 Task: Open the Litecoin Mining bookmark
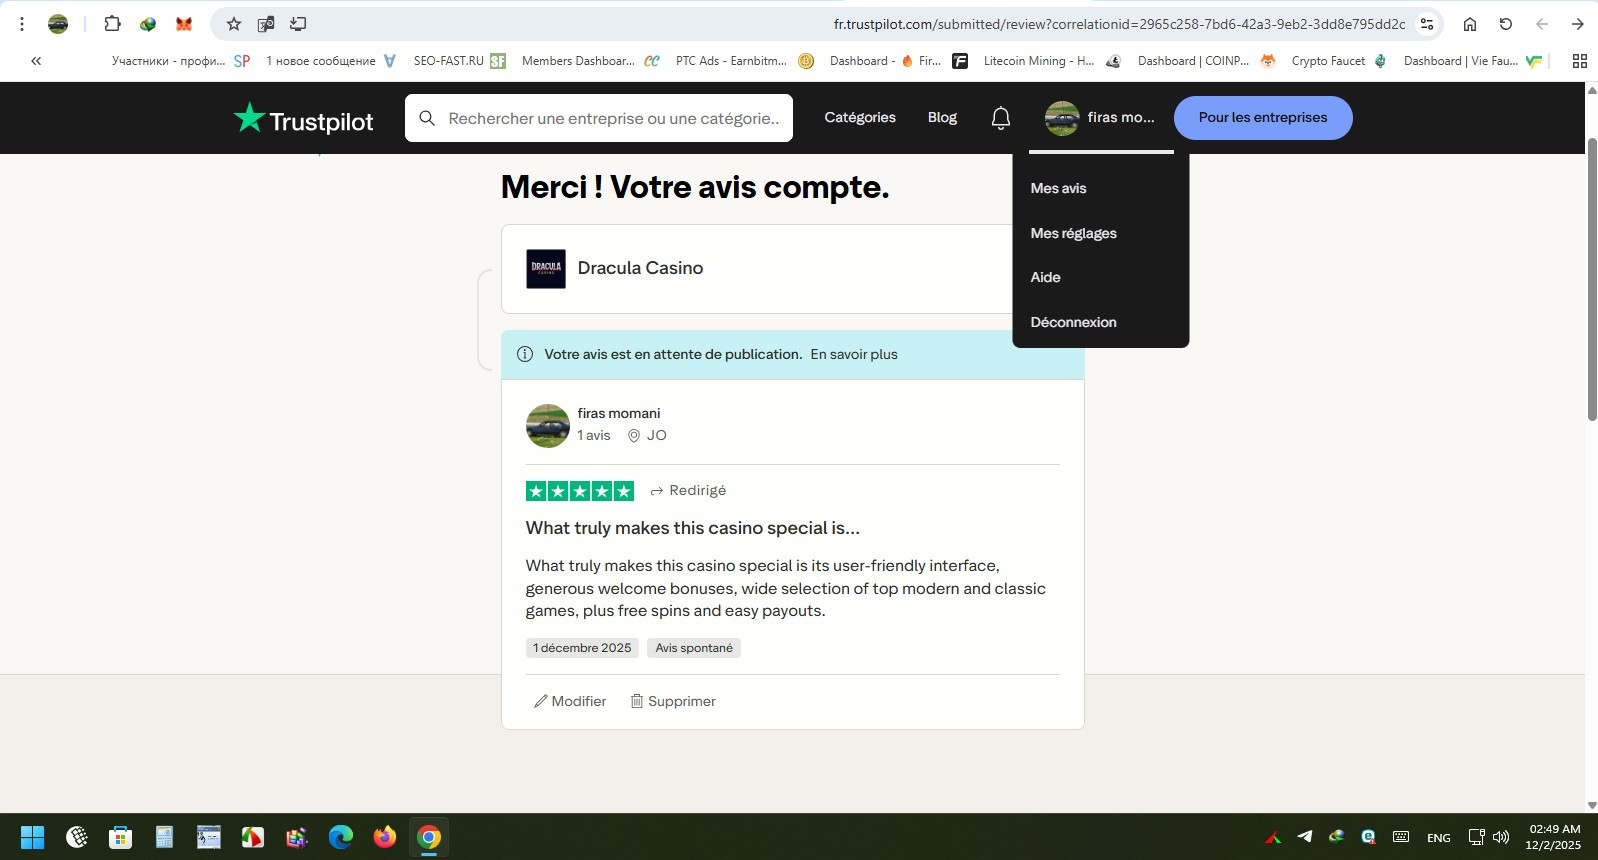click(x=1052, y=61)
